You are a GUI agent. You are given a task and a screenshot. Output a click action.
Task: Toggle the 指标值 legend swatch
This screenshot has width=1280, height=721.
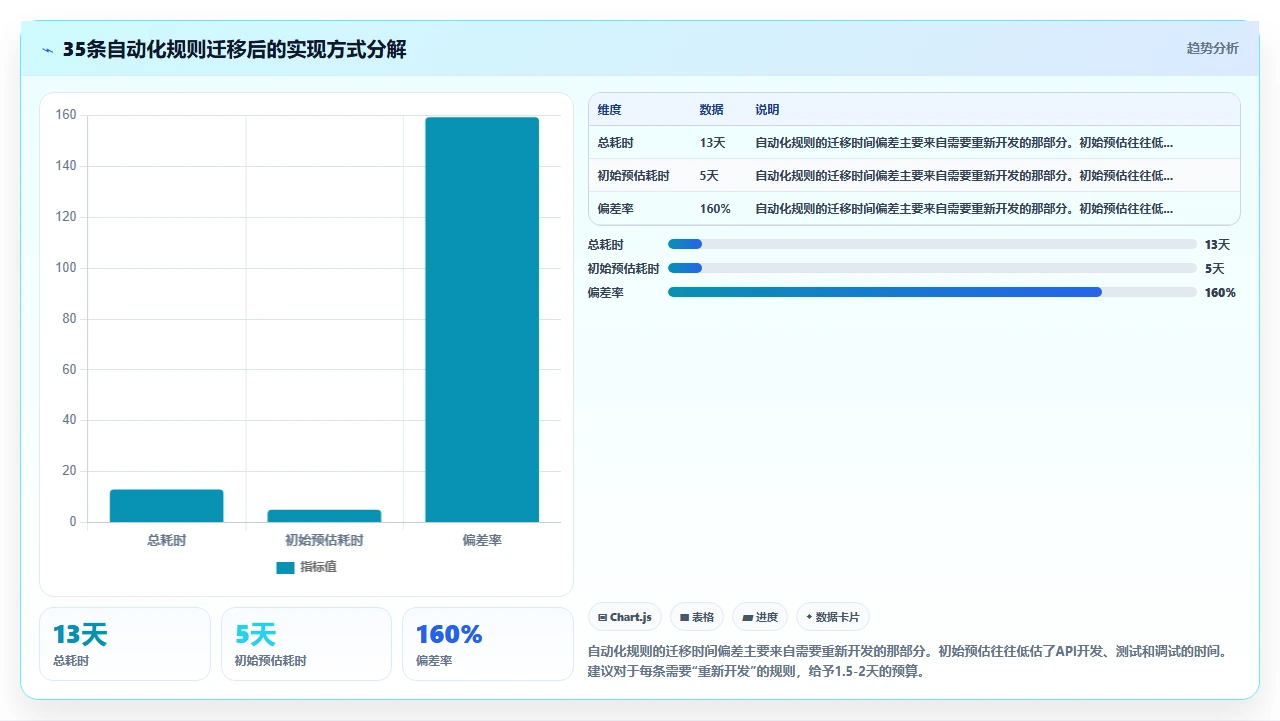tap(285, 567)
